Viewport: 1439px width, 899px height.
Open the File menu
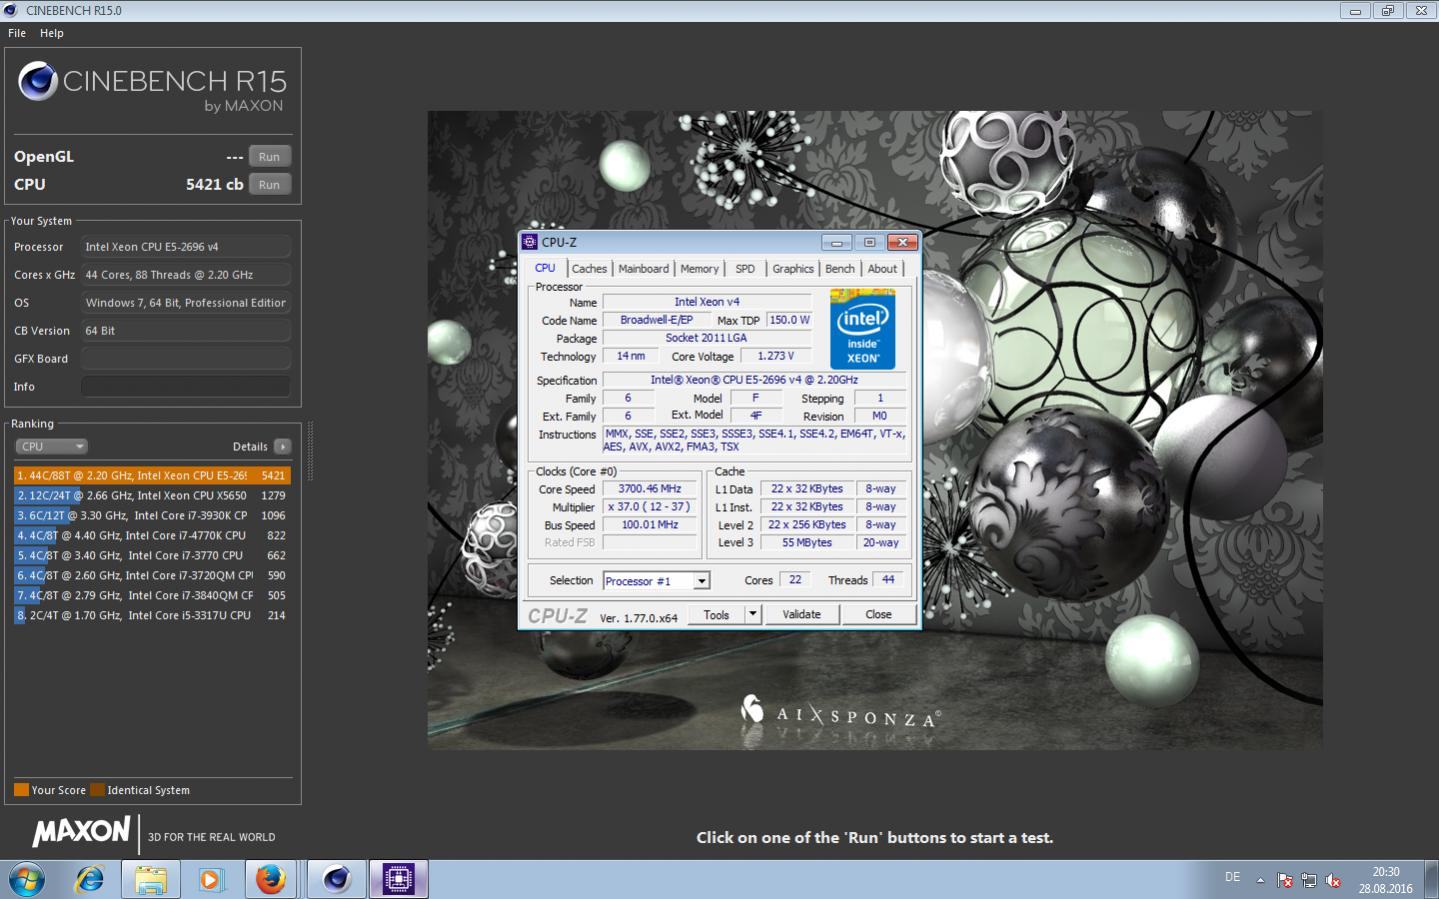[x=17, y=33]
